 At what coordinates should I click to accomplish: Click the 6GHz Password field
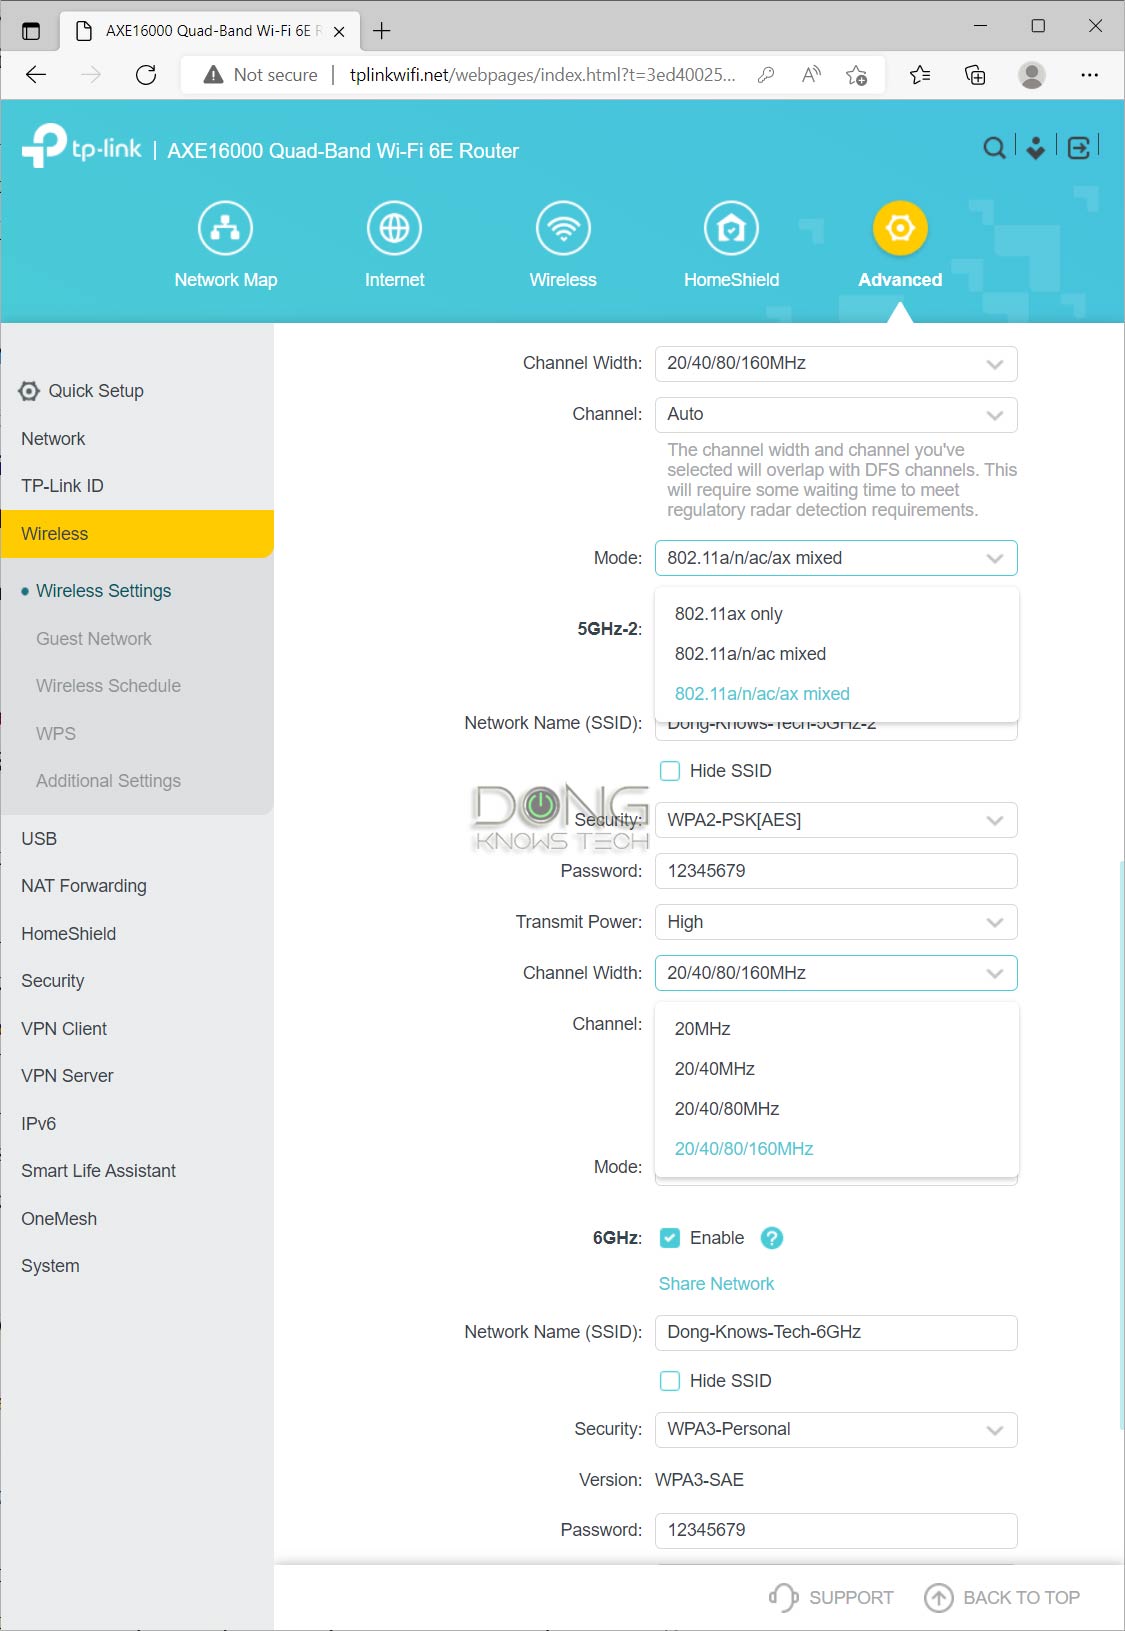836,1531
